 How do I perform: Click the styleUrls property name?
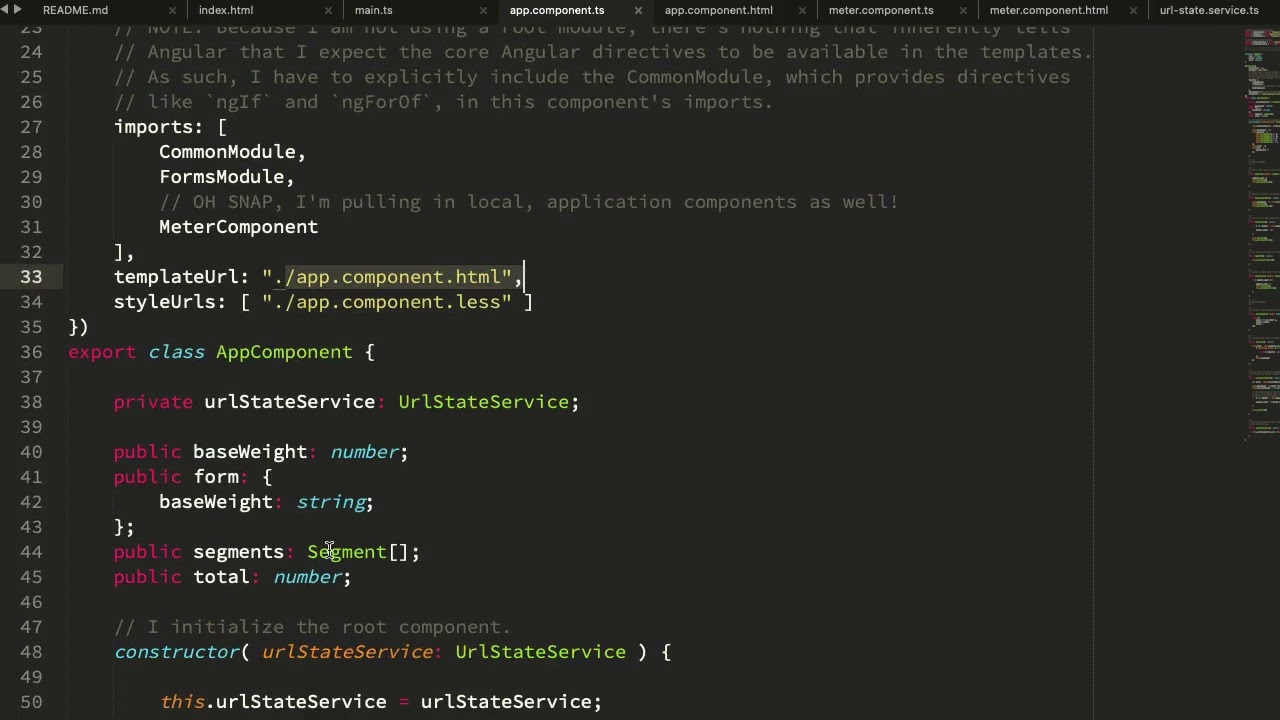coord(164,302)
